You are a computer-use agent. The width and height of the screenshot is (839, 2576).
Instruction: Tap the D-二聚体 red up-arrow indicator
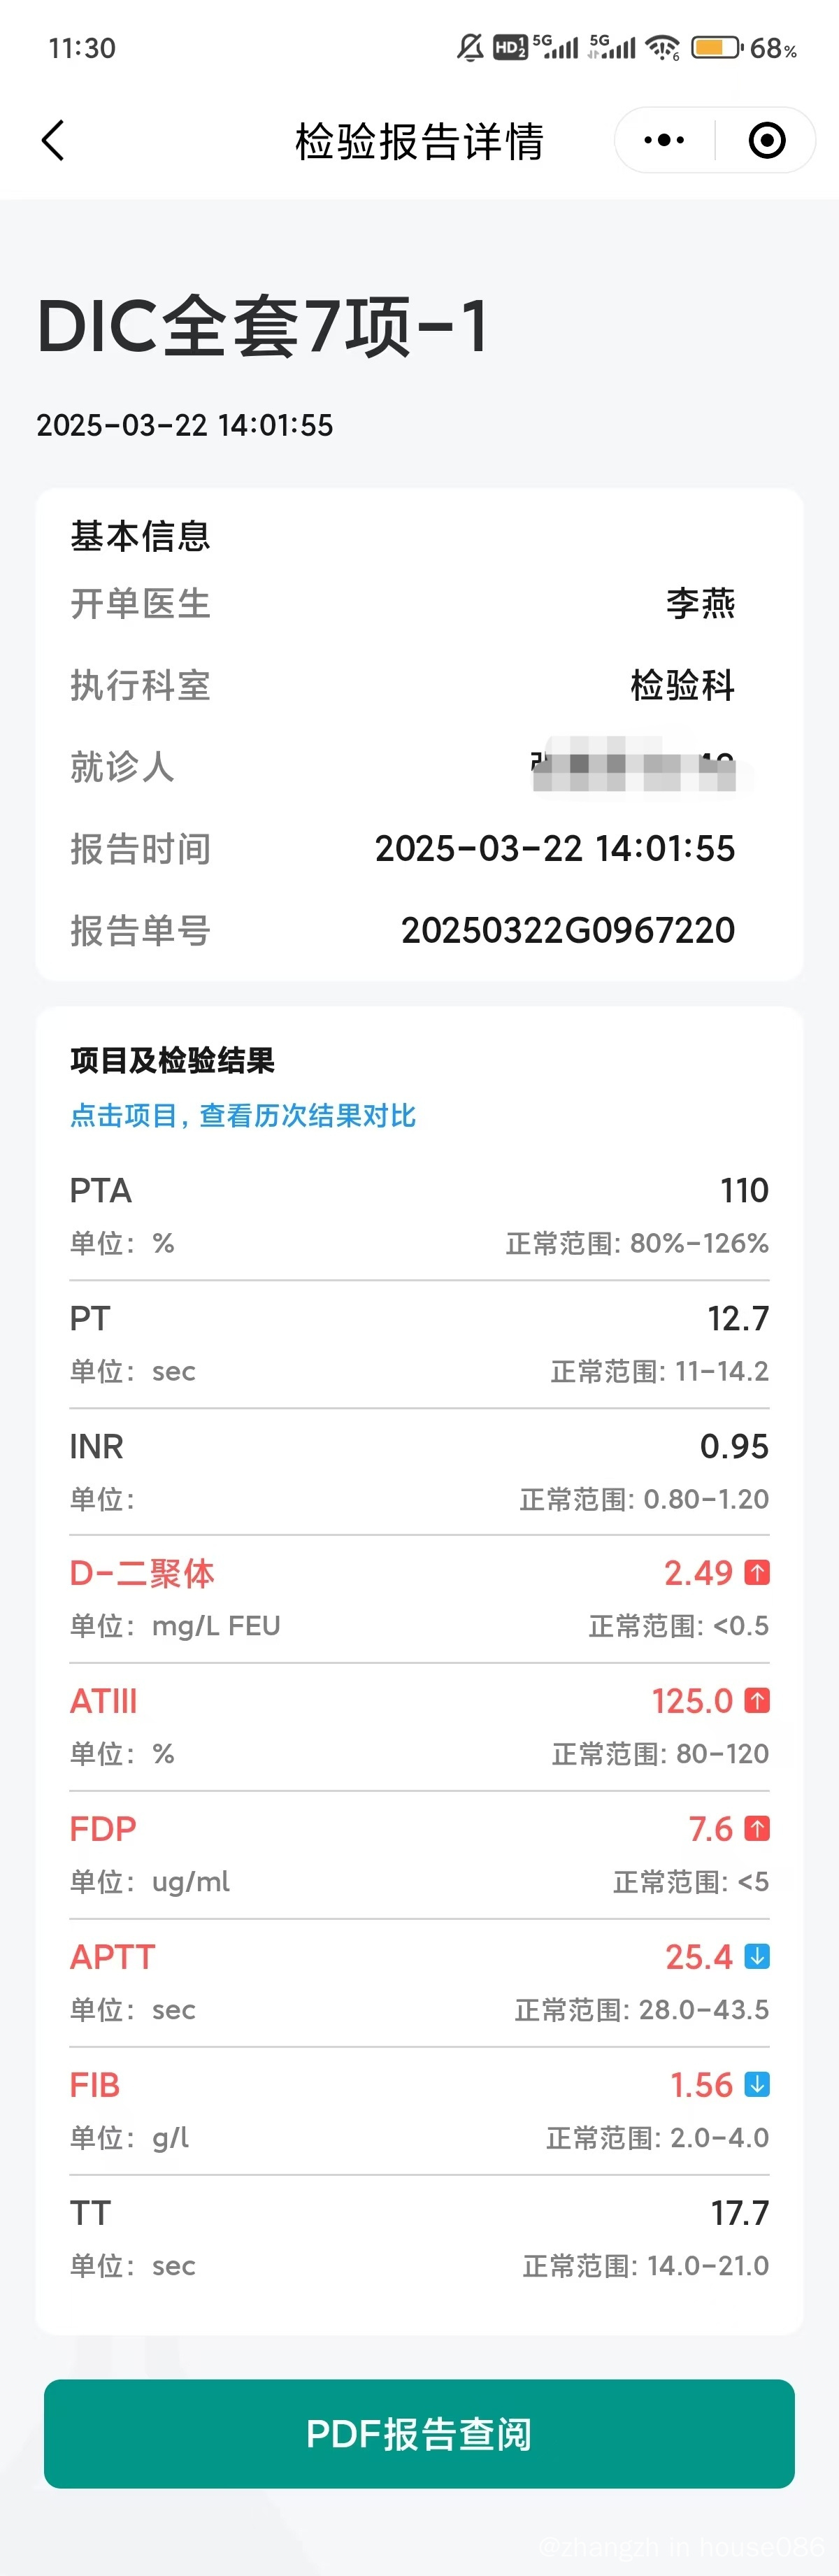click(x=758, y=1573)
